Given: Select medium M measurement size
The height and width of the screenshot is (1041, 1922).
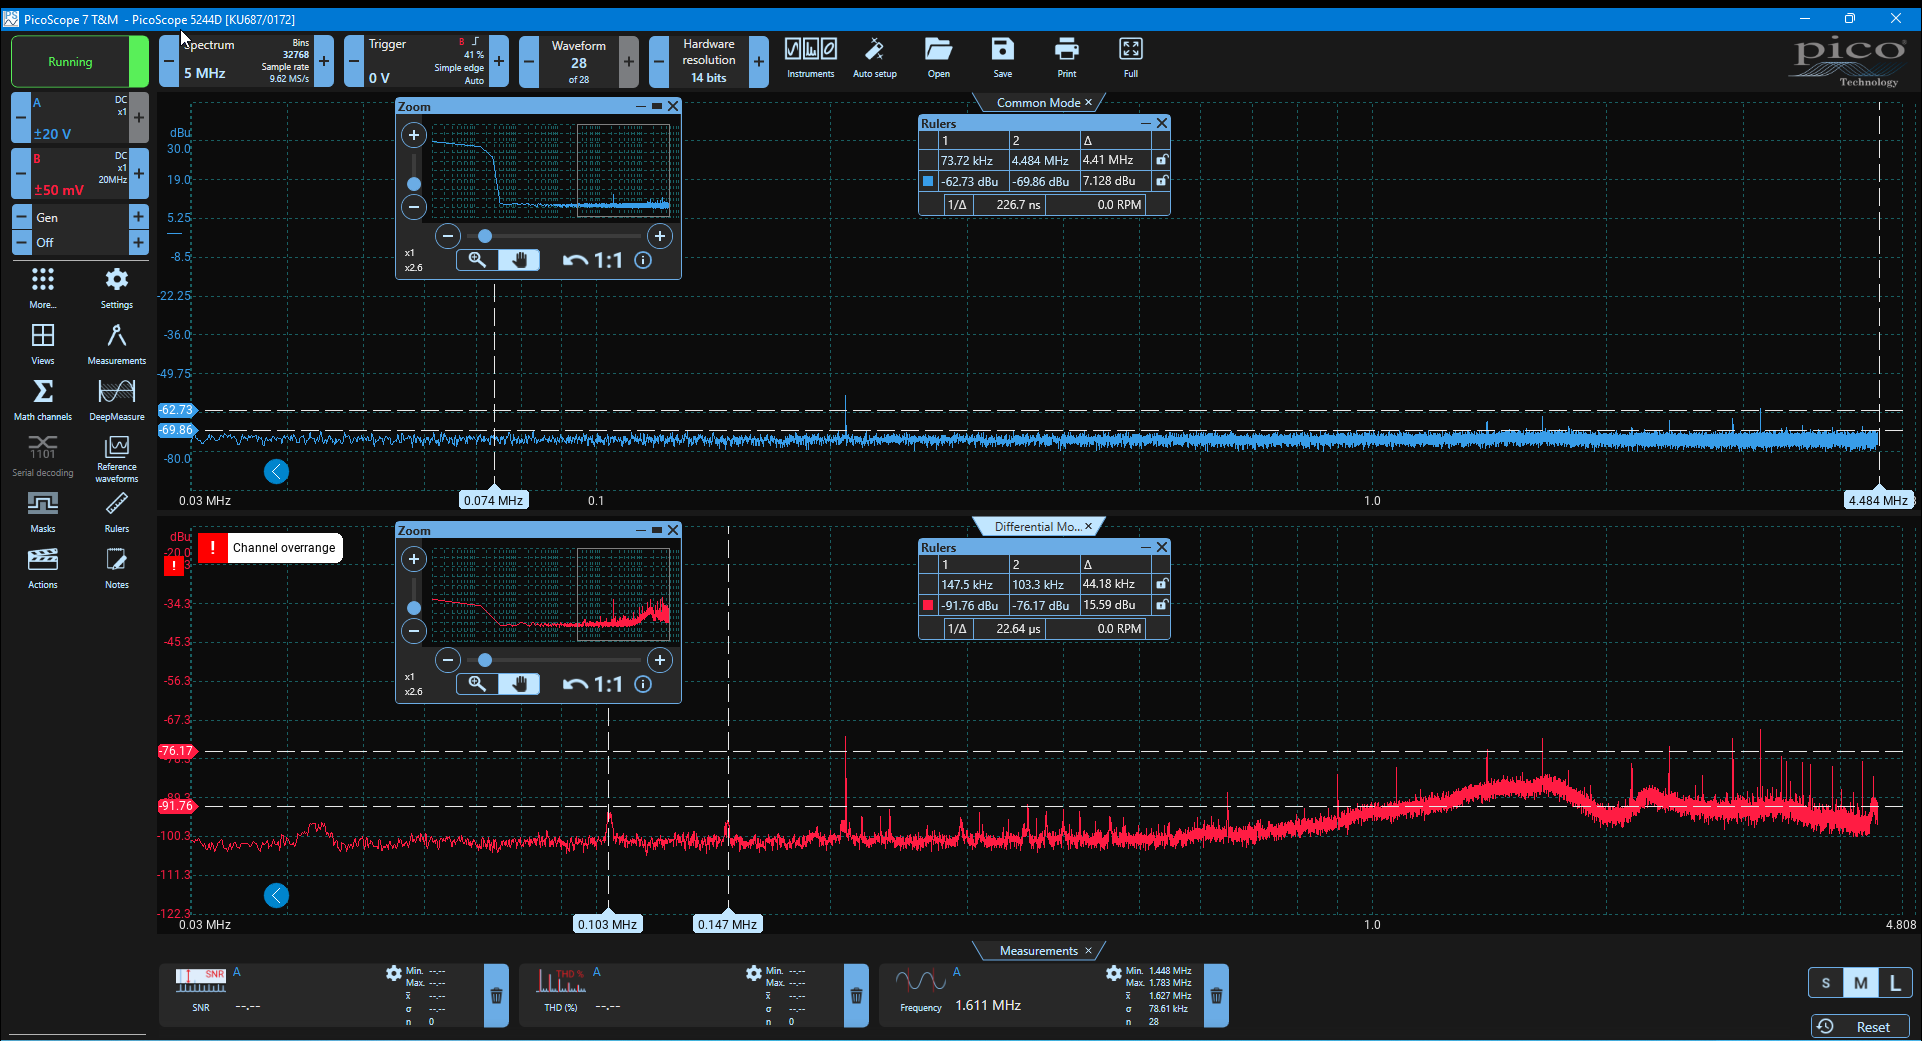Looking at the screenshot, I should pos(1860,983).
